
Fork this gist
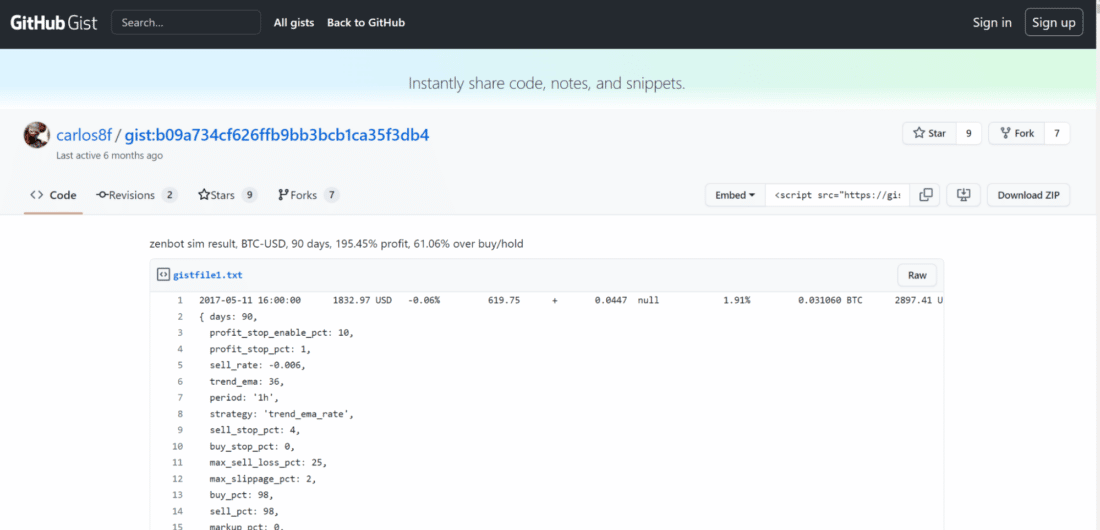tap(1016, 133)
